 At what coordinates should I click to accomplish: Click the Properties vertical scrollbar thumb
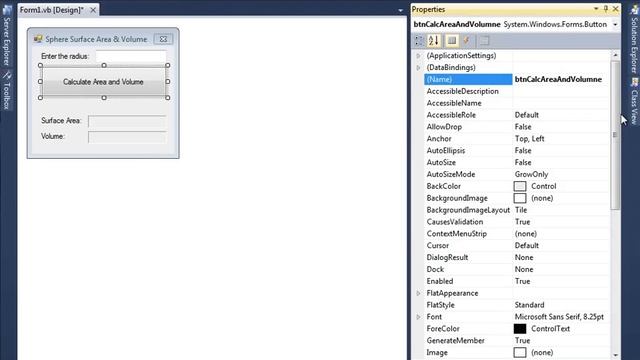tap(615, 135)
